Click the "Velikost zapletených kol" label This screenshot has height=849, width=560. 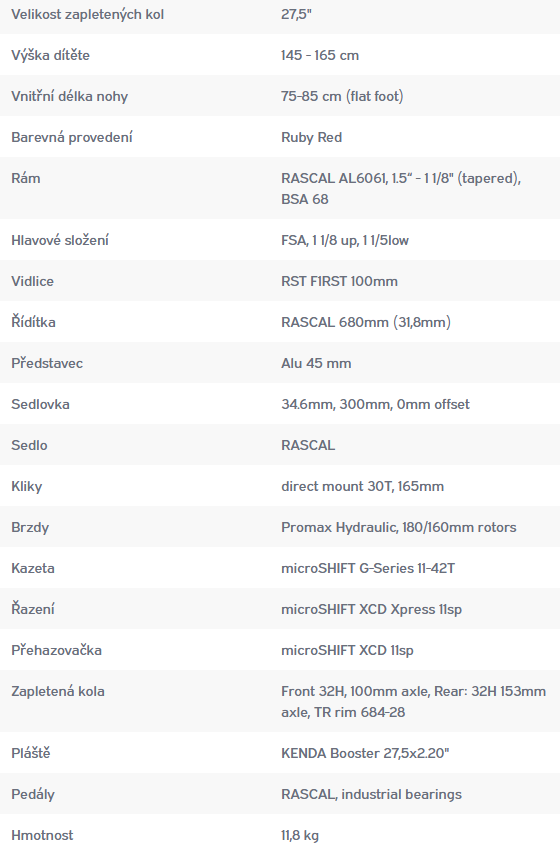87,15
